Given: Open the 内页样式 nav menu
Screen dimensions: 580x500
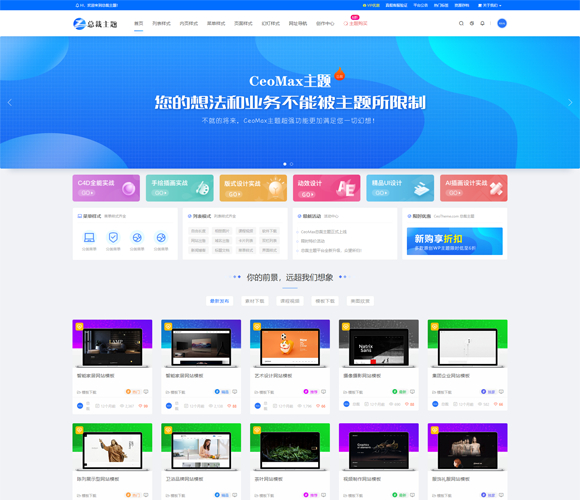Looking at the screenshot, I should click(x=189, y=23).
